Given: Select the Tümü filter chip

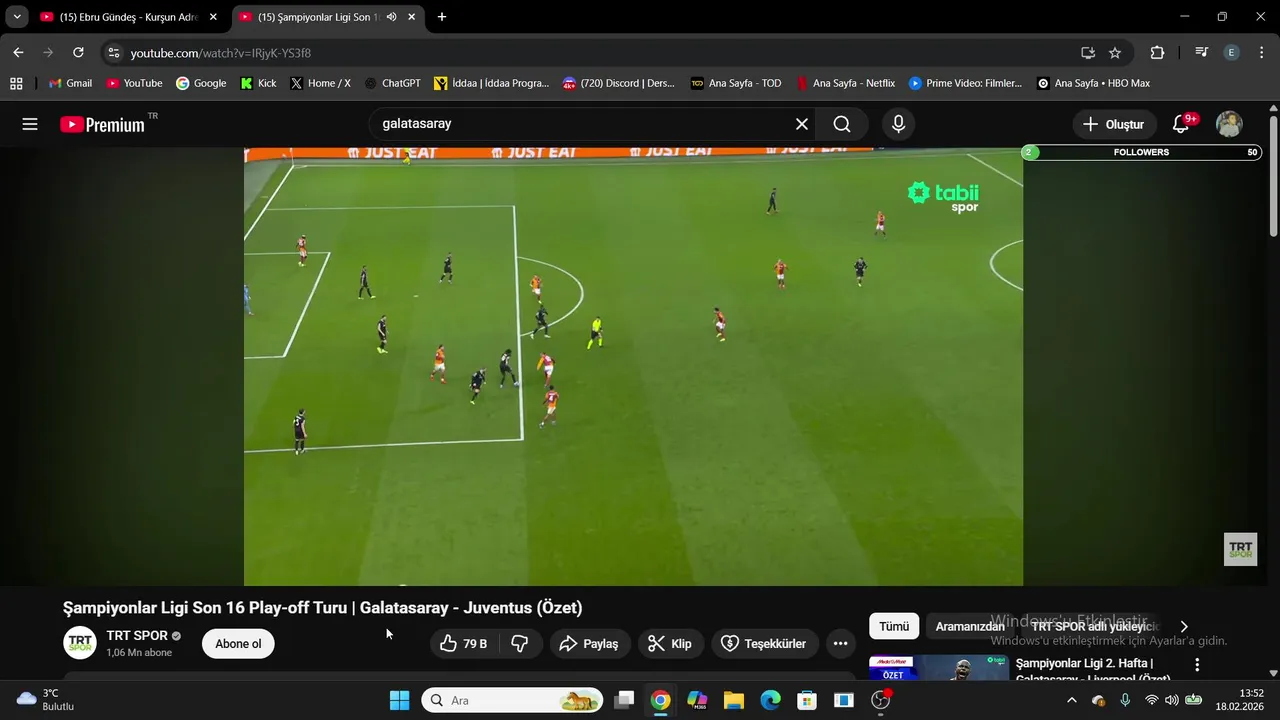Looking at the screenshot, I should tap(894, 627).
